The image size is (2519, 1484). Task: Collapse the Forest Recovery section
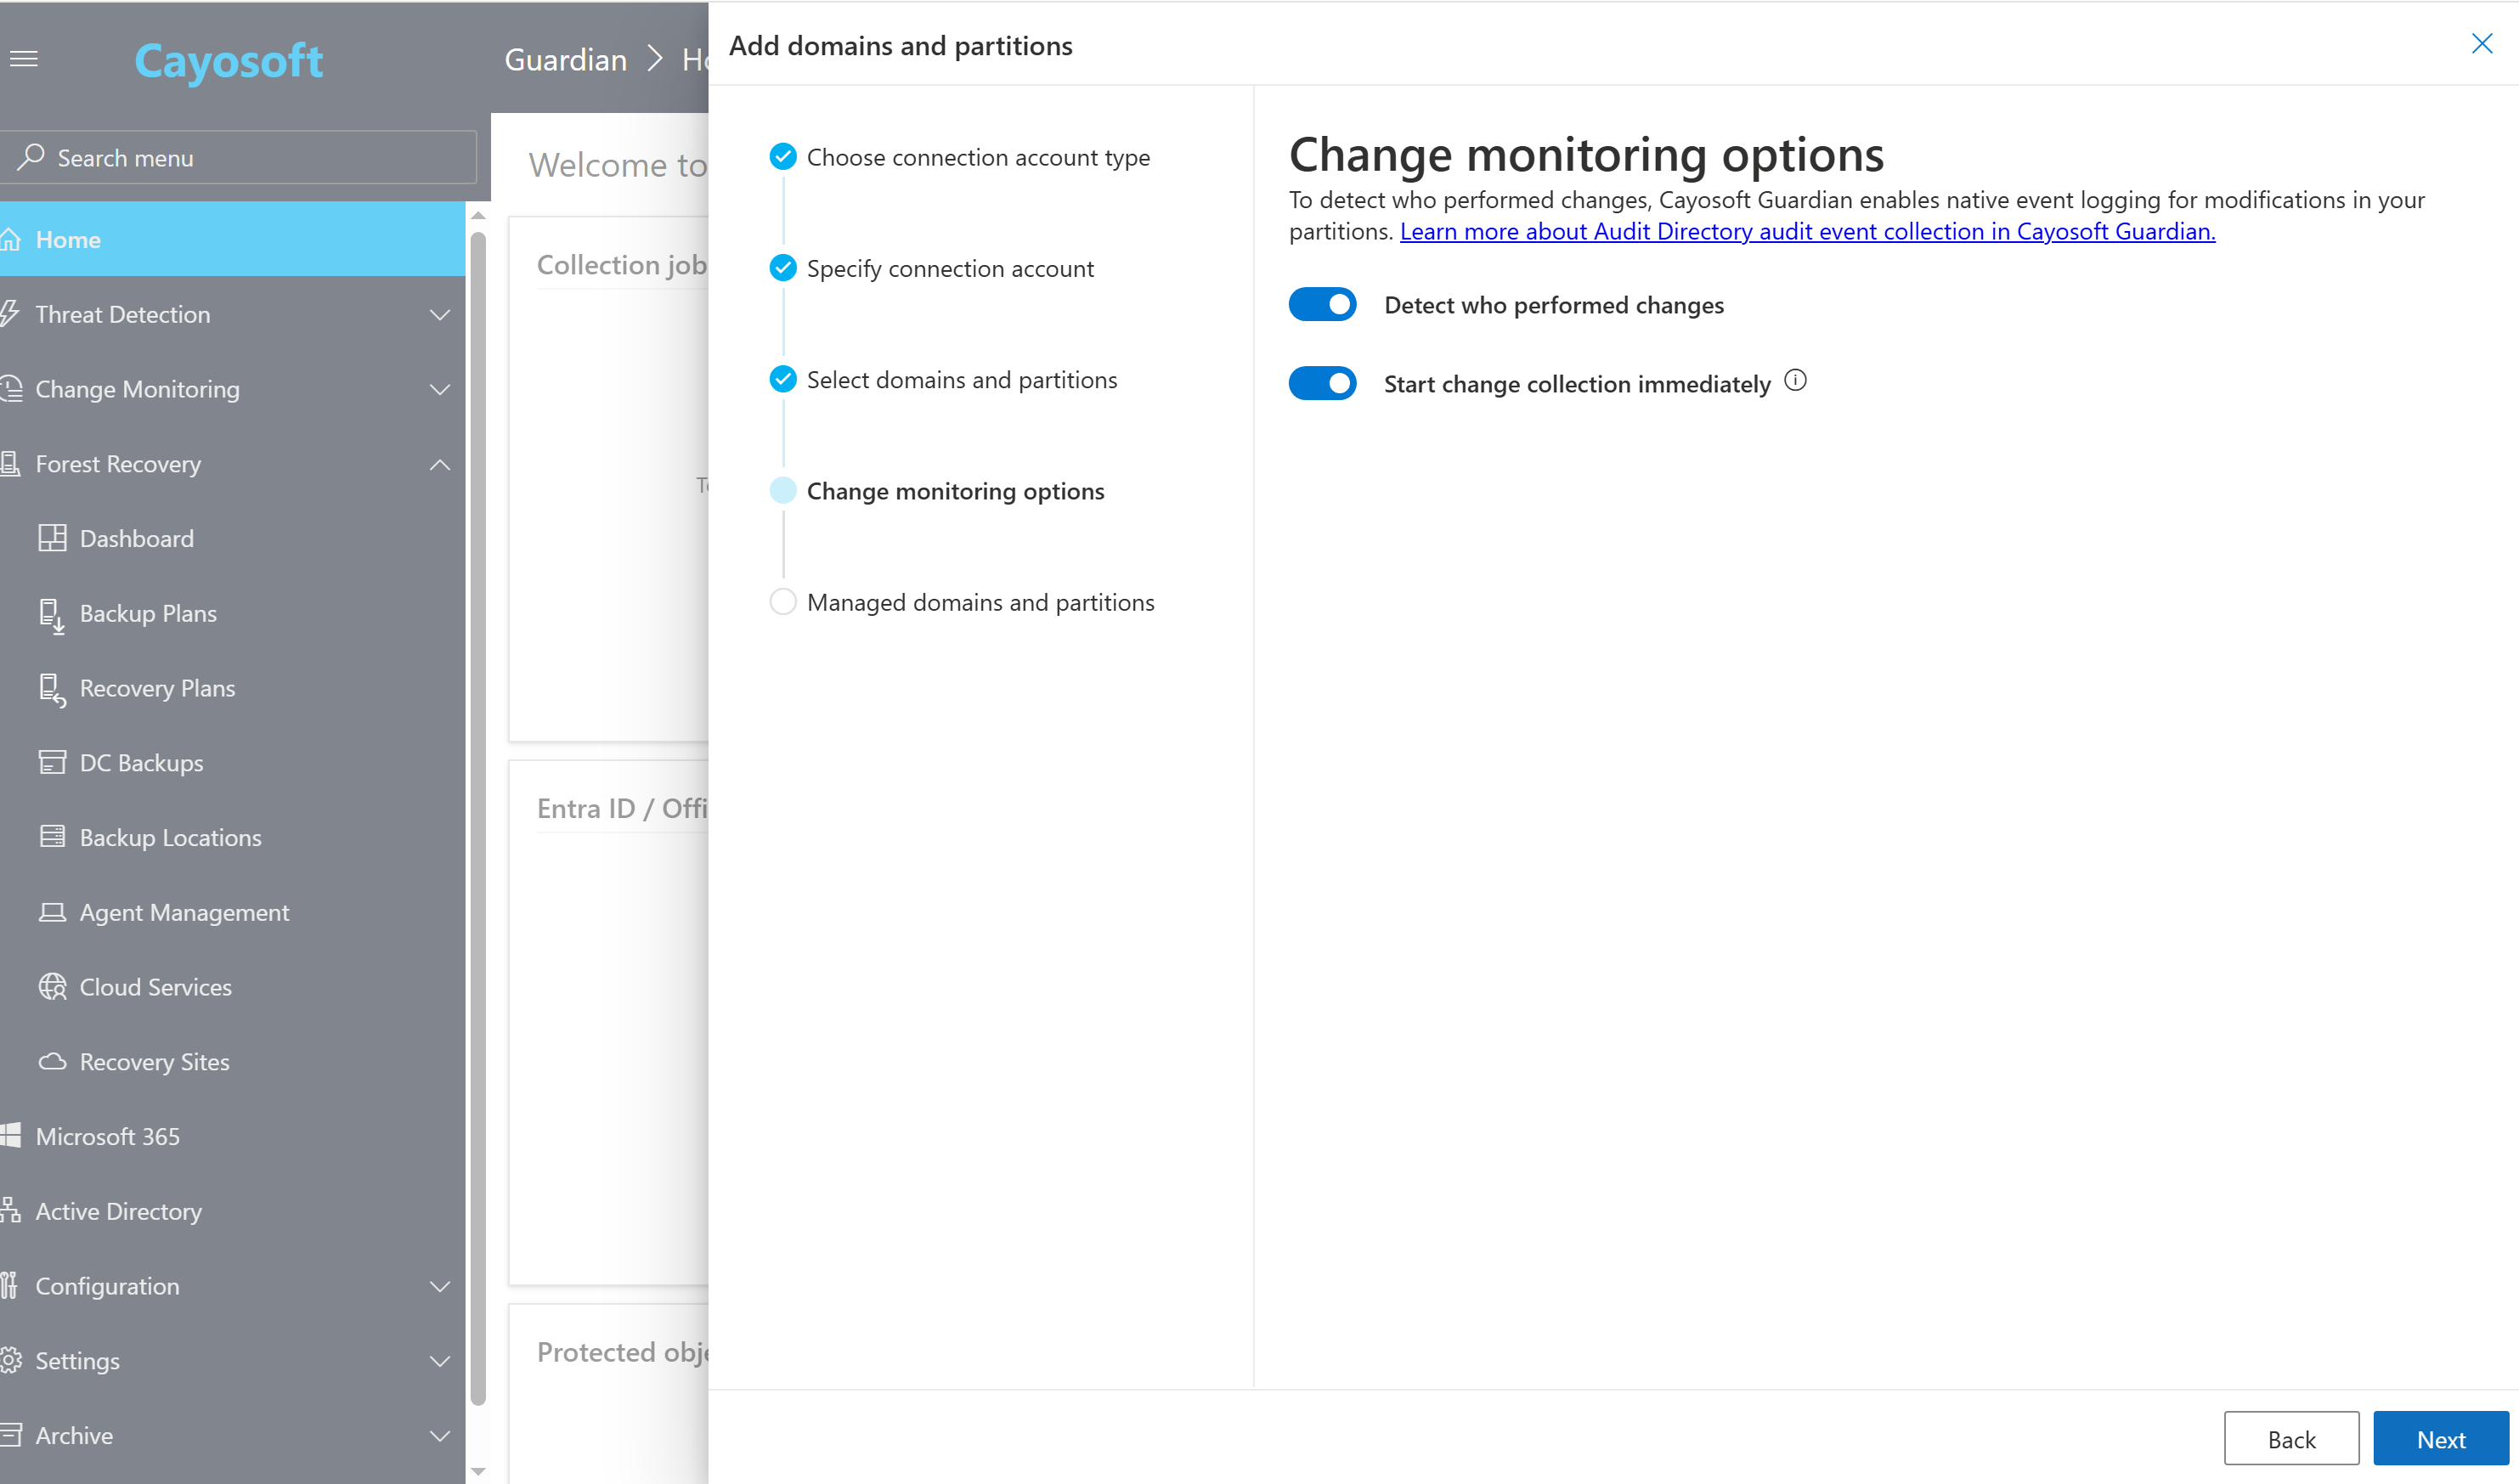439,465
